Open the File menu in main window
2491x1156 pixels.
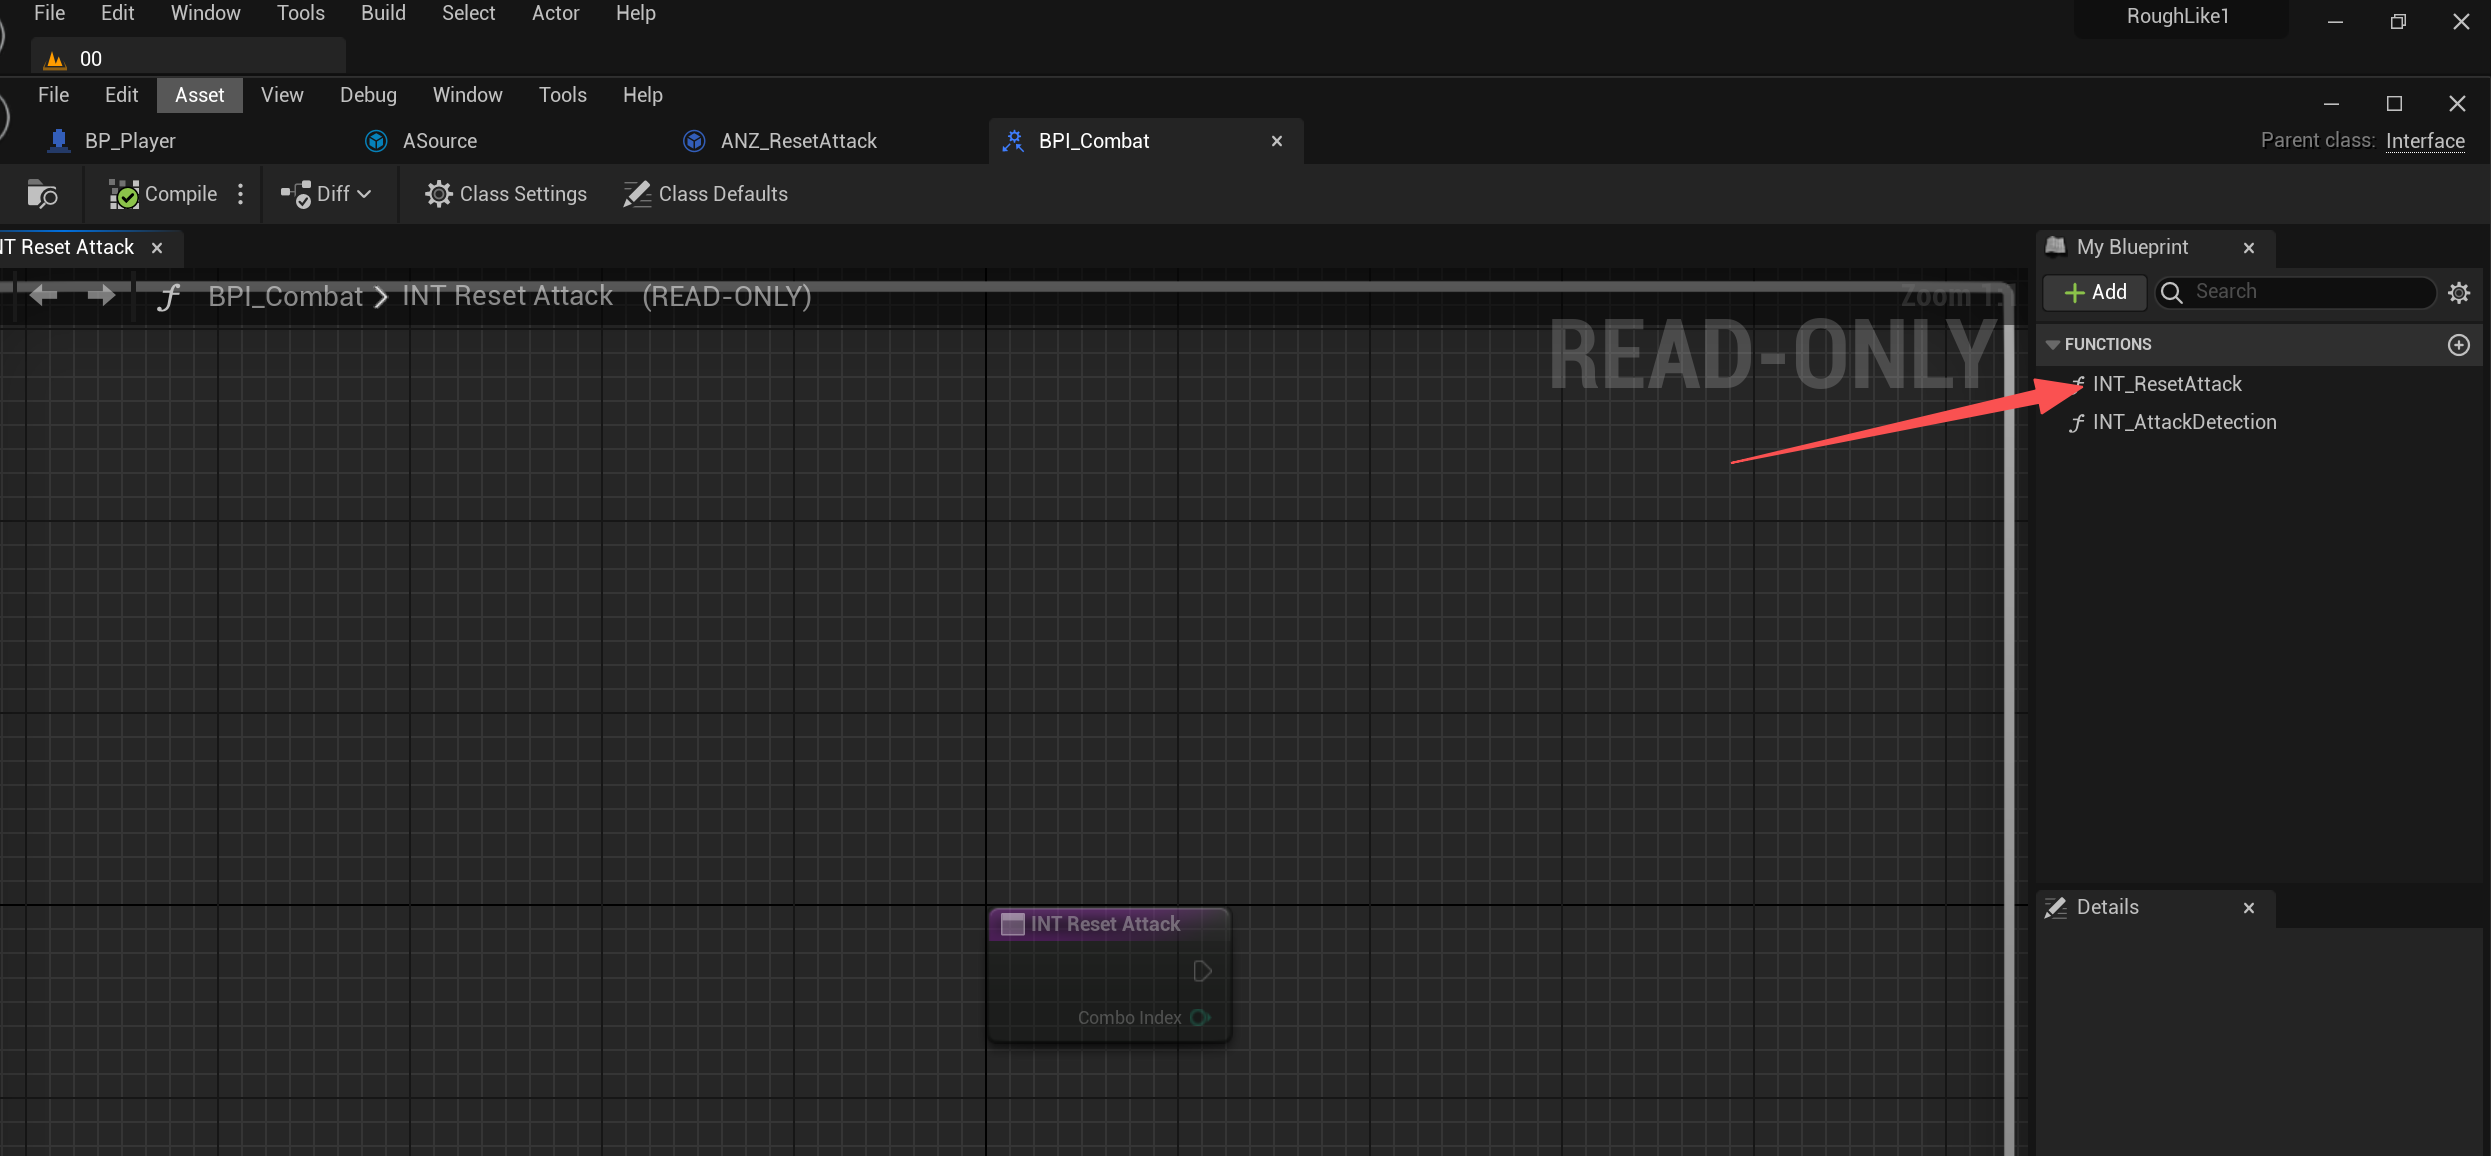point(49,13)
